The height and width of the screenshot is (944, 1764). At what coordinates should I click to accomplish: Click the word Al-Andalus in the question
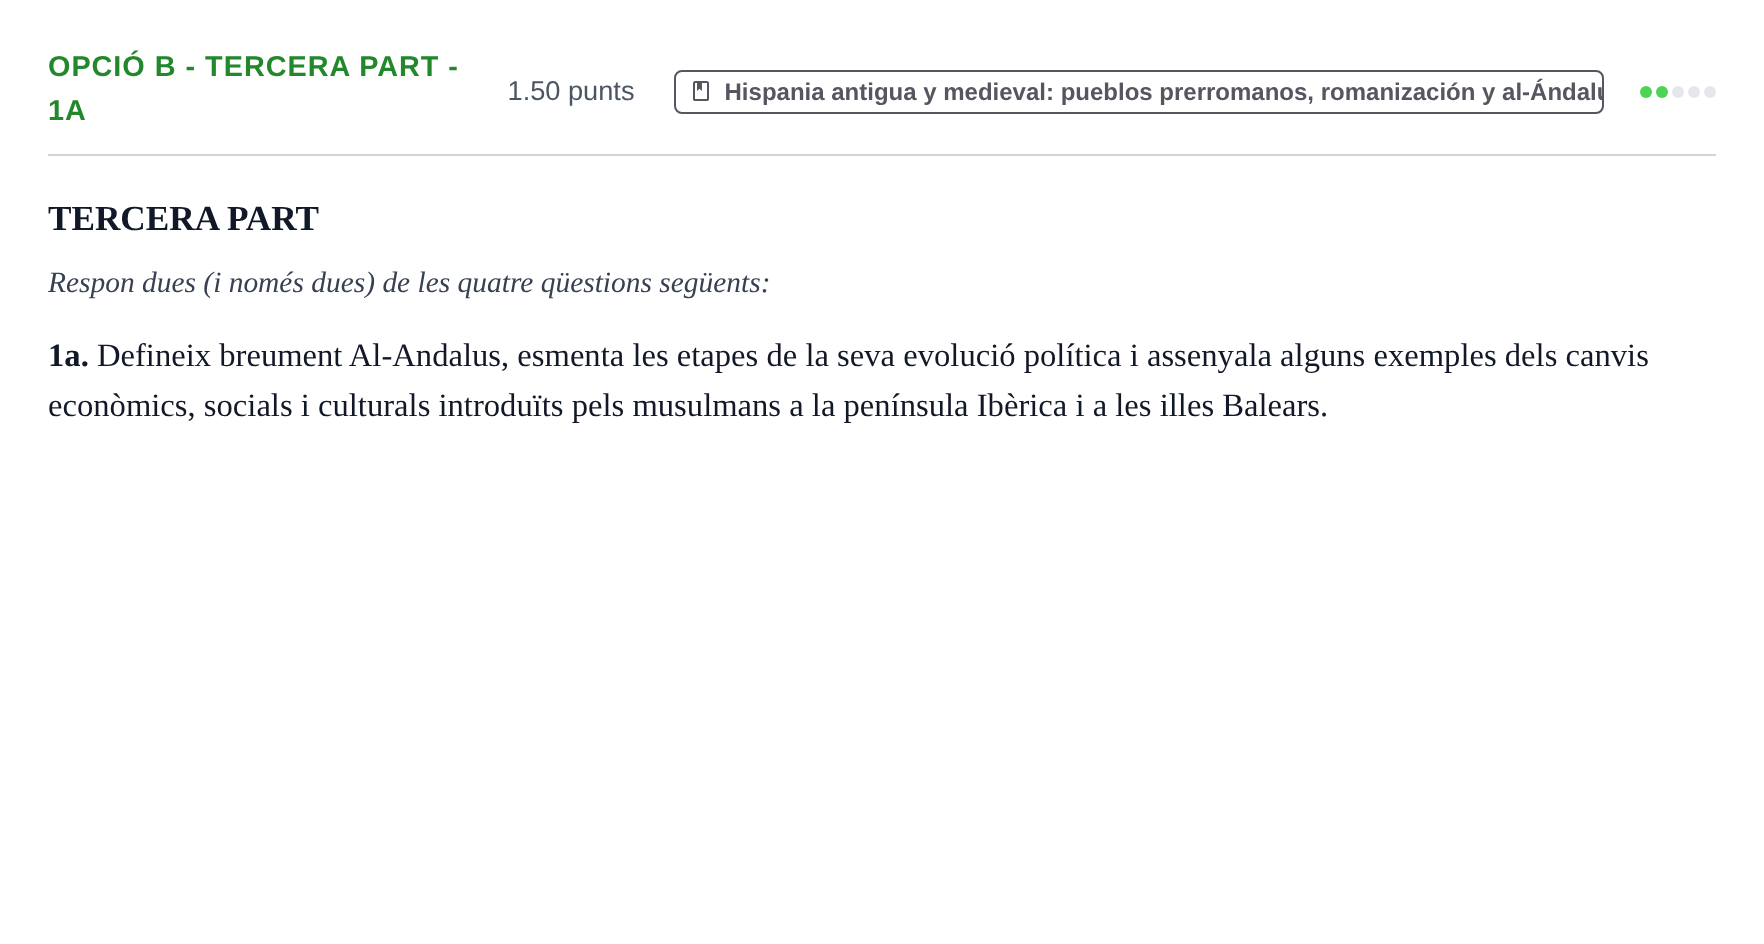pyautogui.click(x=425, y=356)
